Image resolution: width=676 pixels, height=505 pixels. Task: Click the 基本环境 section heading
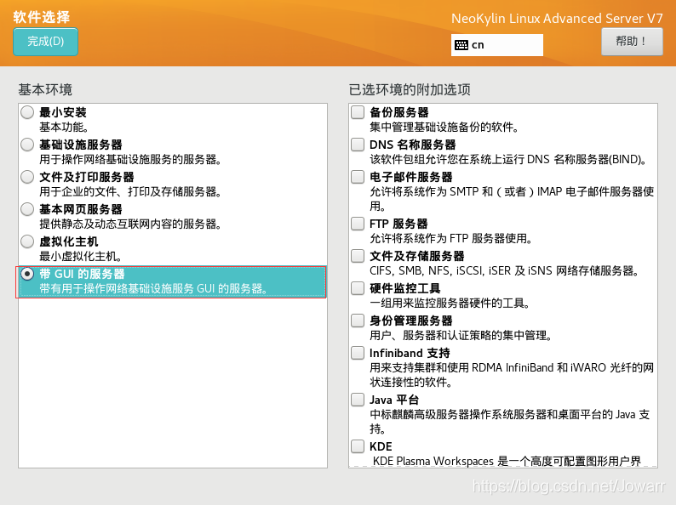[45, 90]
